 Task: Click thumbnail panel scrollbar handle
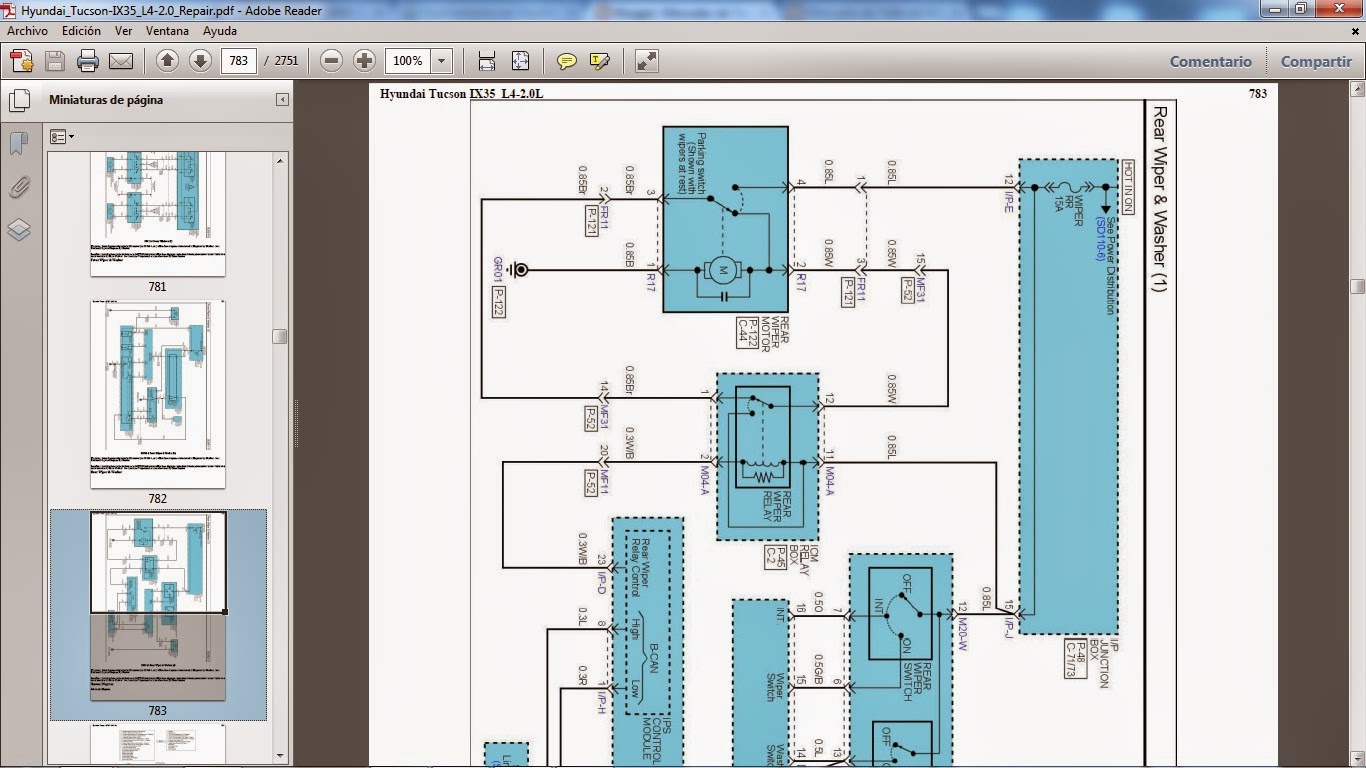(x=280, y=337)
